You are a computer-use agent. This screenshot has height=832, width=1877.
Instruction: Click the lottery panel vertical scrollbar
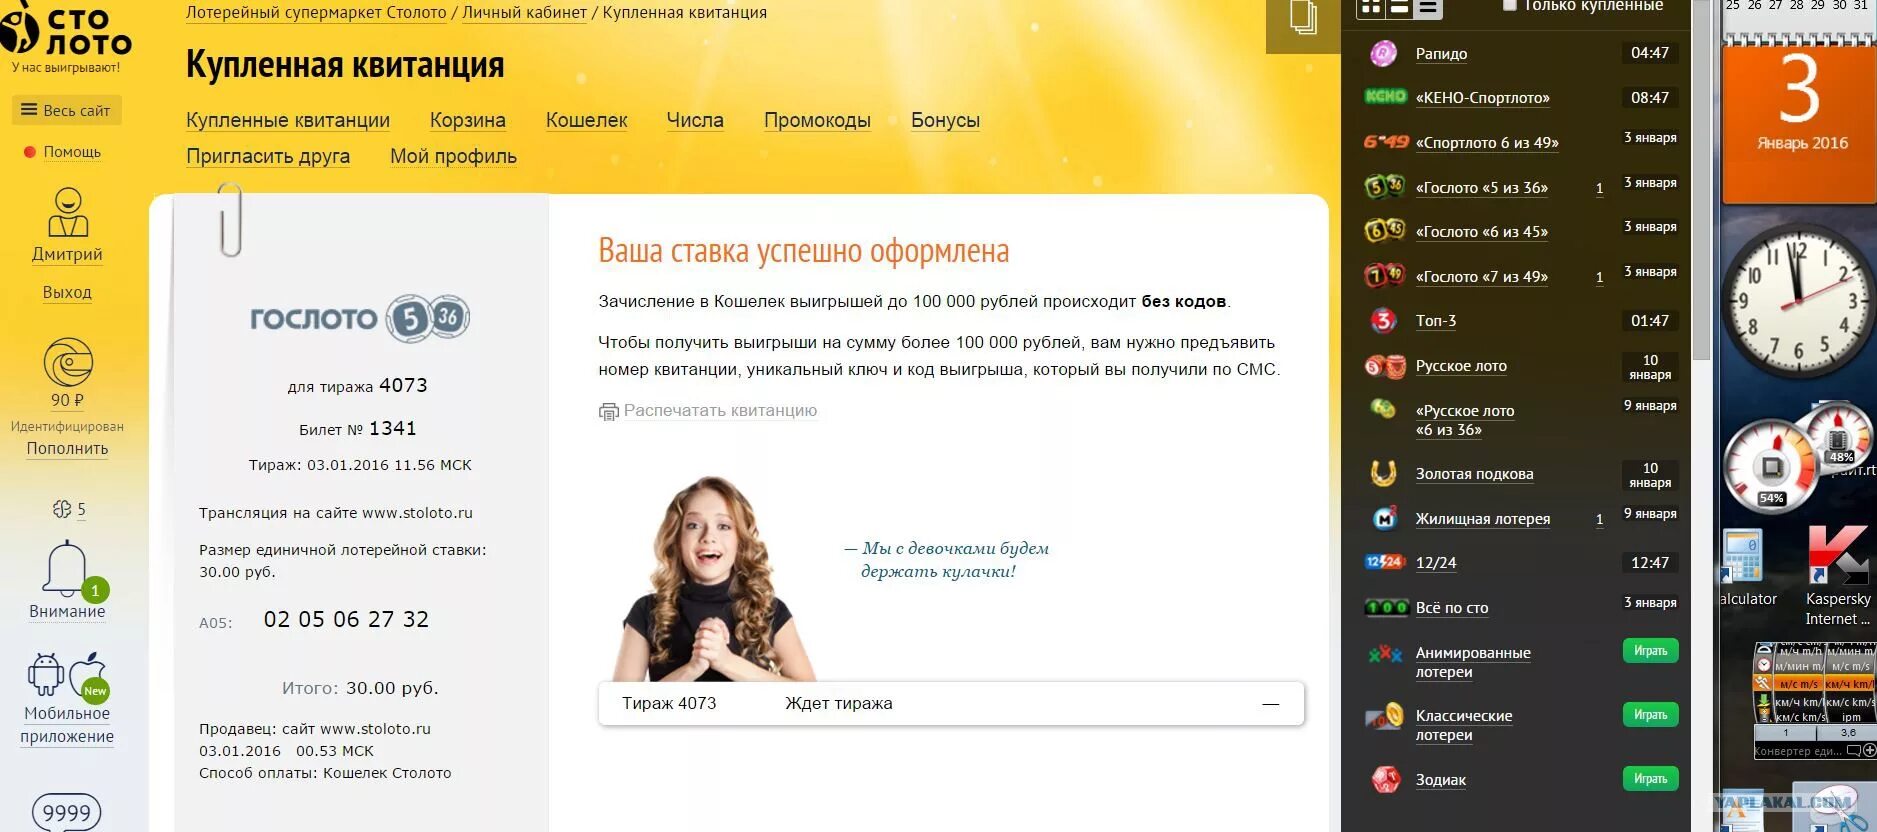[1702, 180]
